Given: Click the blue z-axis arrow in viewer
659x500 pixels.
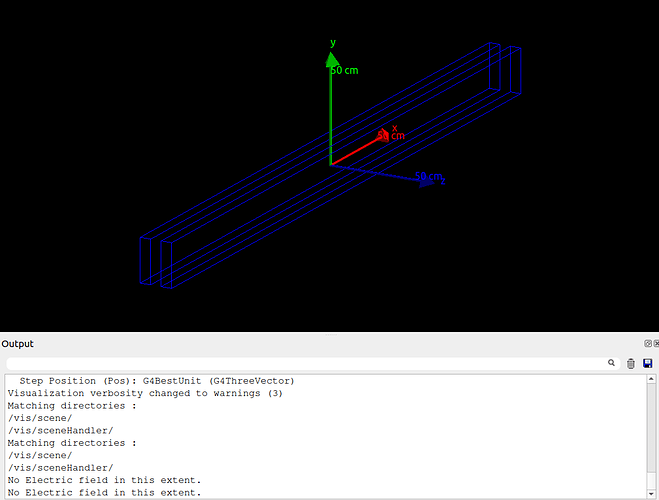Looking at the screenshot, I should pos(382,175).
